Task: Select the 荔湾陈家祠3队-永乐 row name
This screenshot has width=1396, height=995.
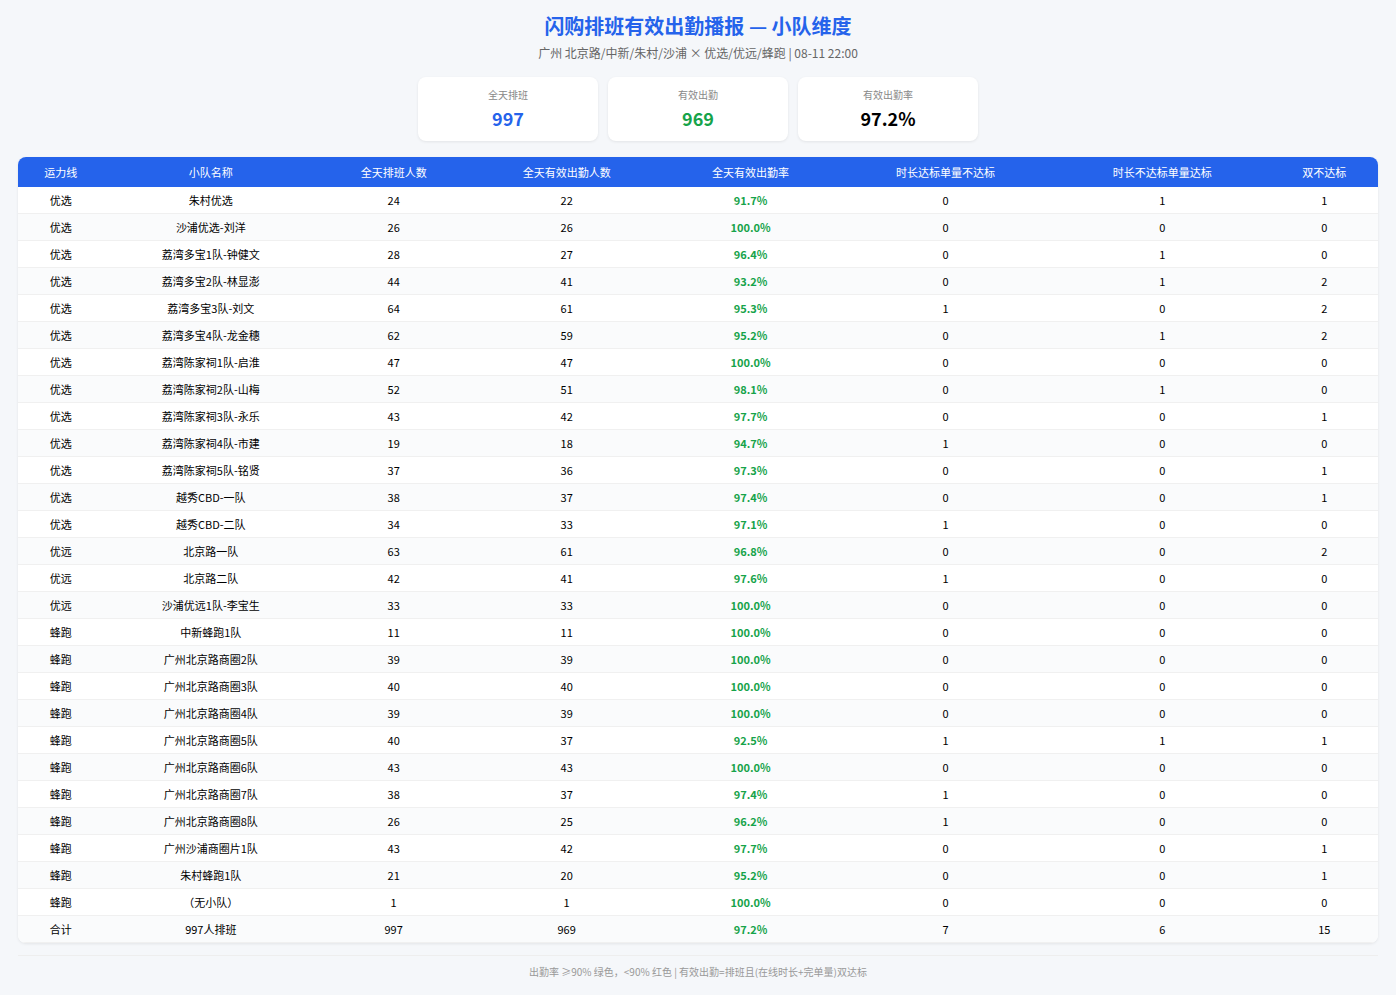Action: pyautogui.click(x=211, y=417)
